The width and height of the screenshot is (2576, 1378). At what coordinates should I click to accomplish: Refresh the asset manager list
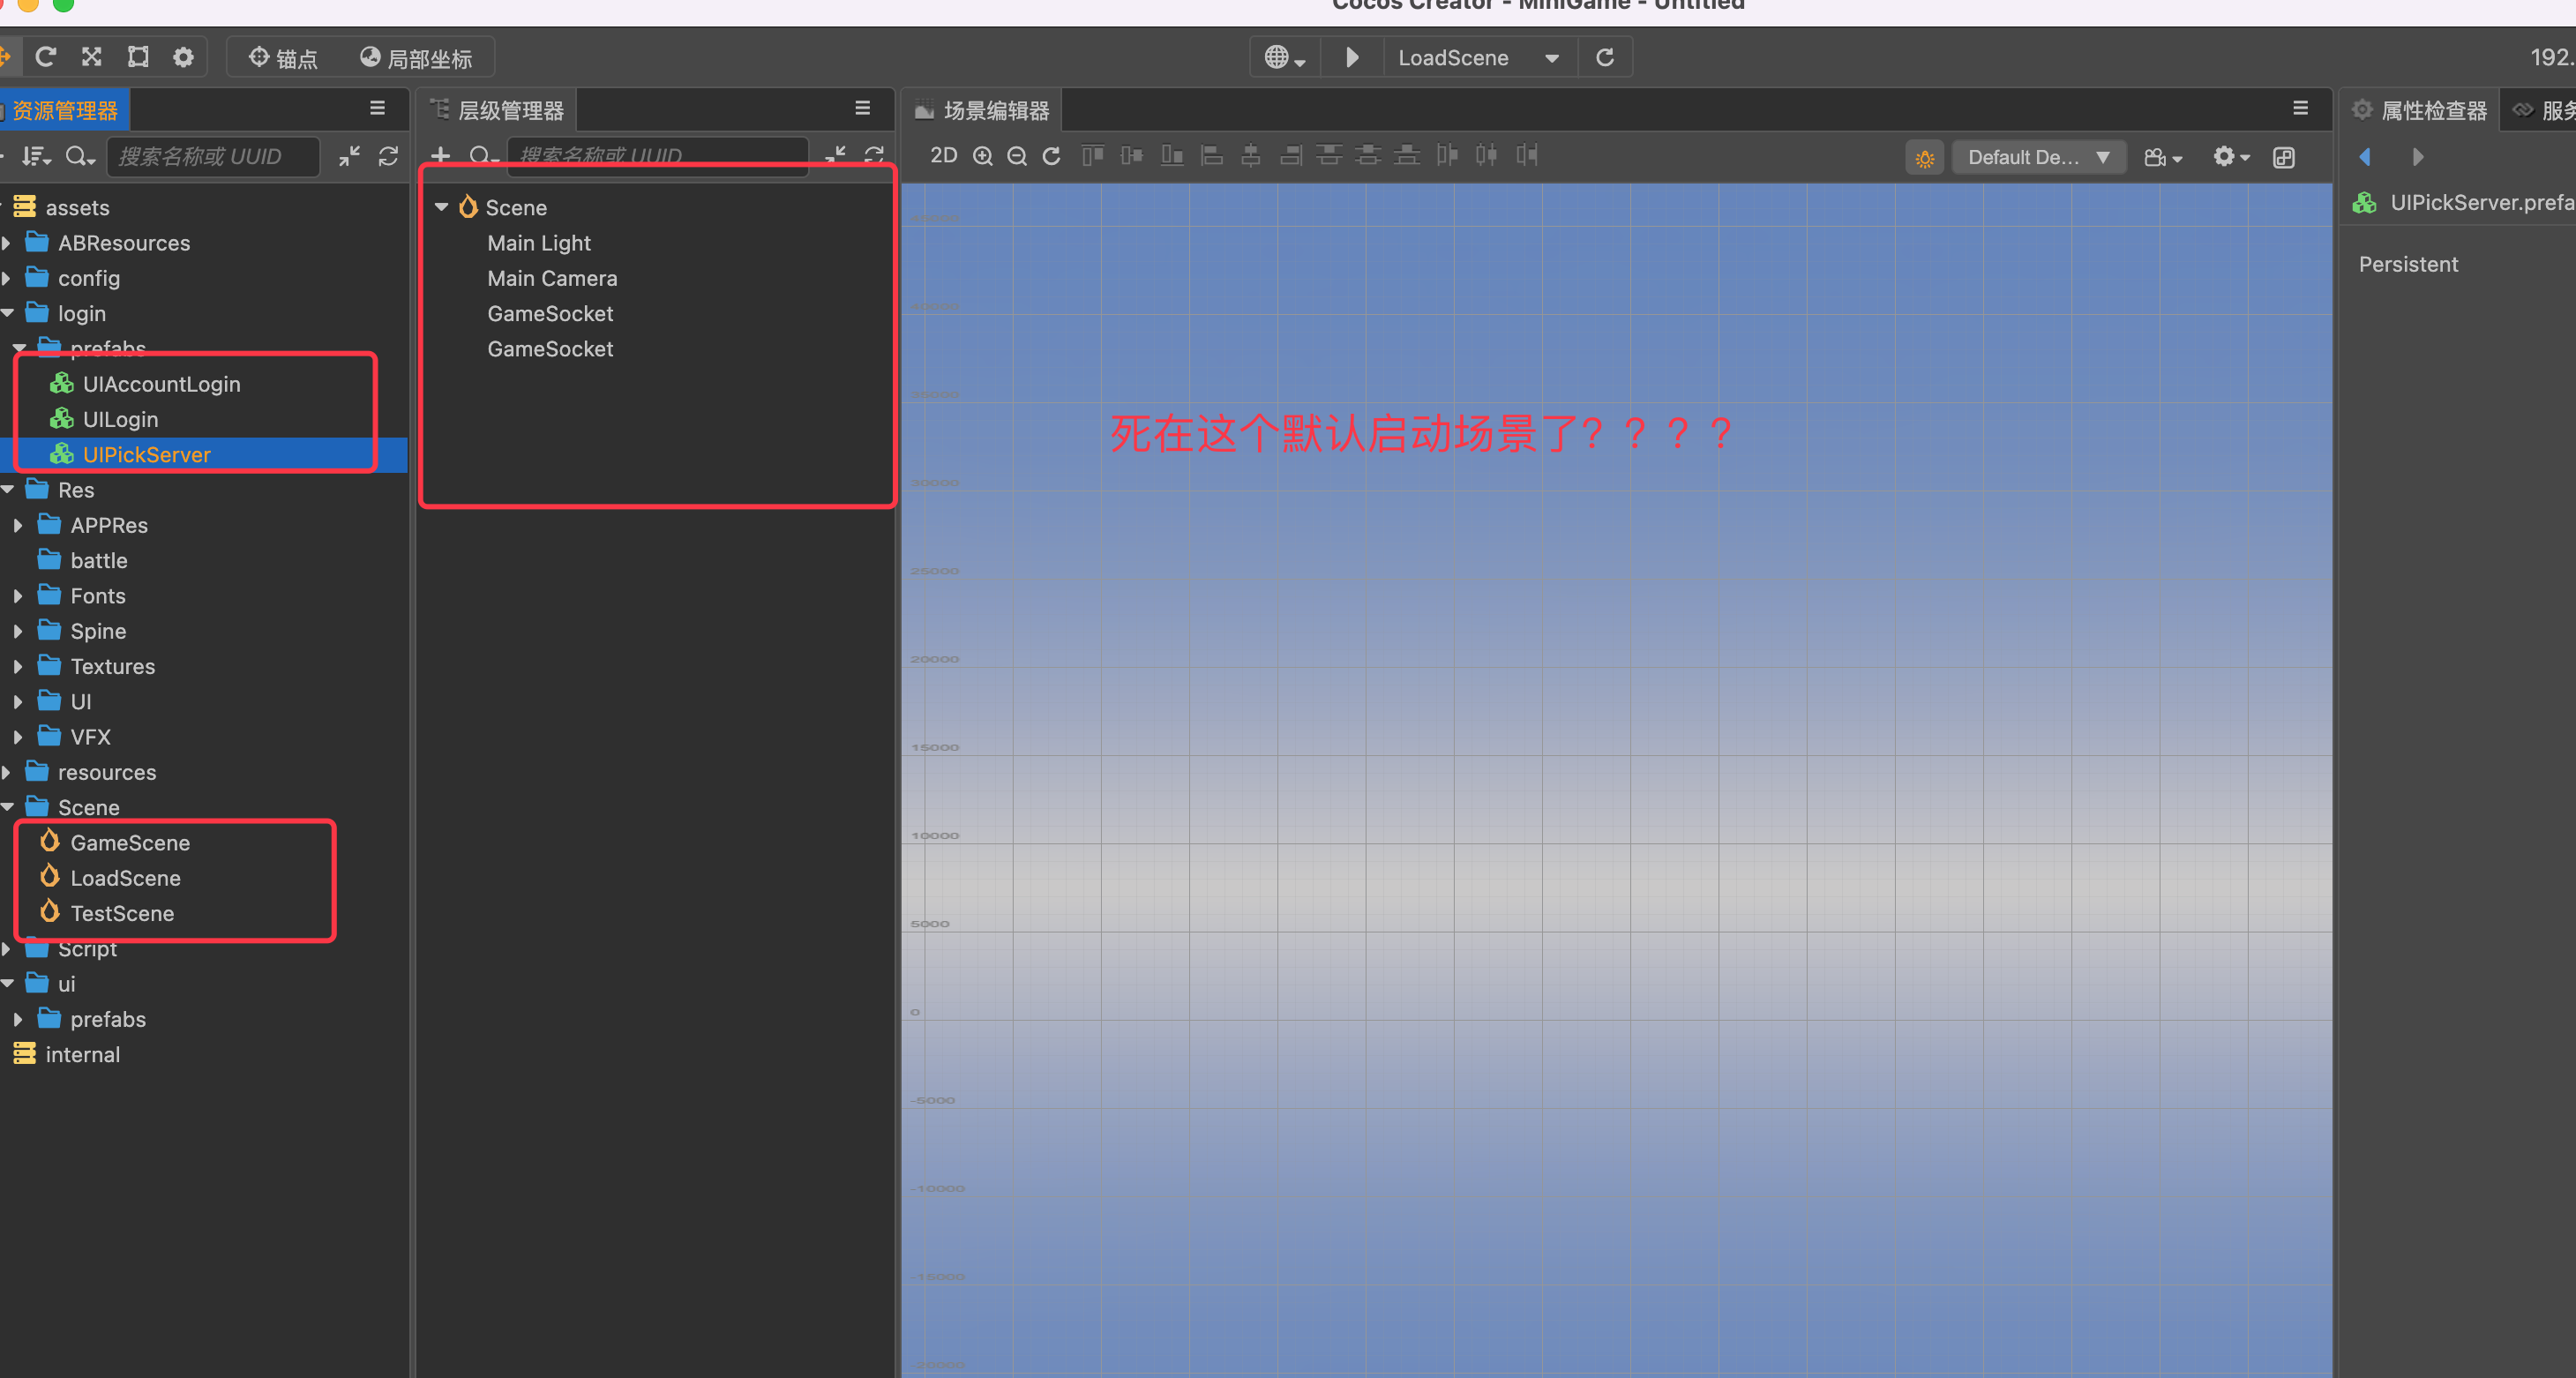[x=388, y=156]
